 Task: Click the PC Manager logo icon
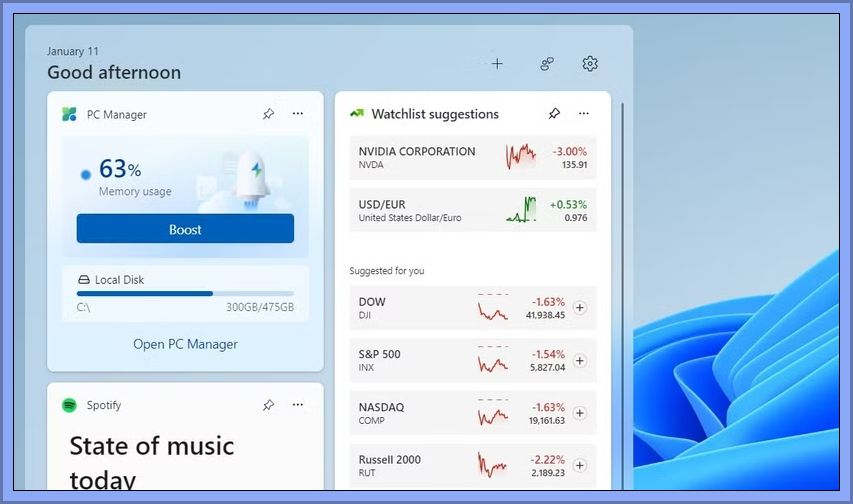pyautogui.click(x=69, y=114)
